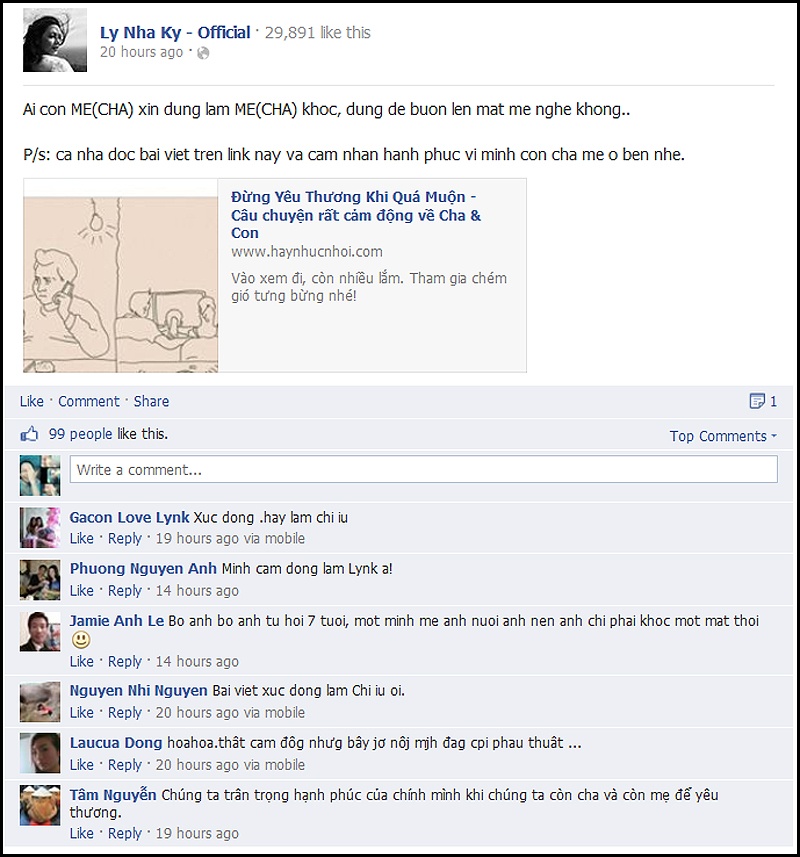Screen dimensions: 800x857
Task: Open Ly Nha Ky - Official page name
Action: [175, 33]
